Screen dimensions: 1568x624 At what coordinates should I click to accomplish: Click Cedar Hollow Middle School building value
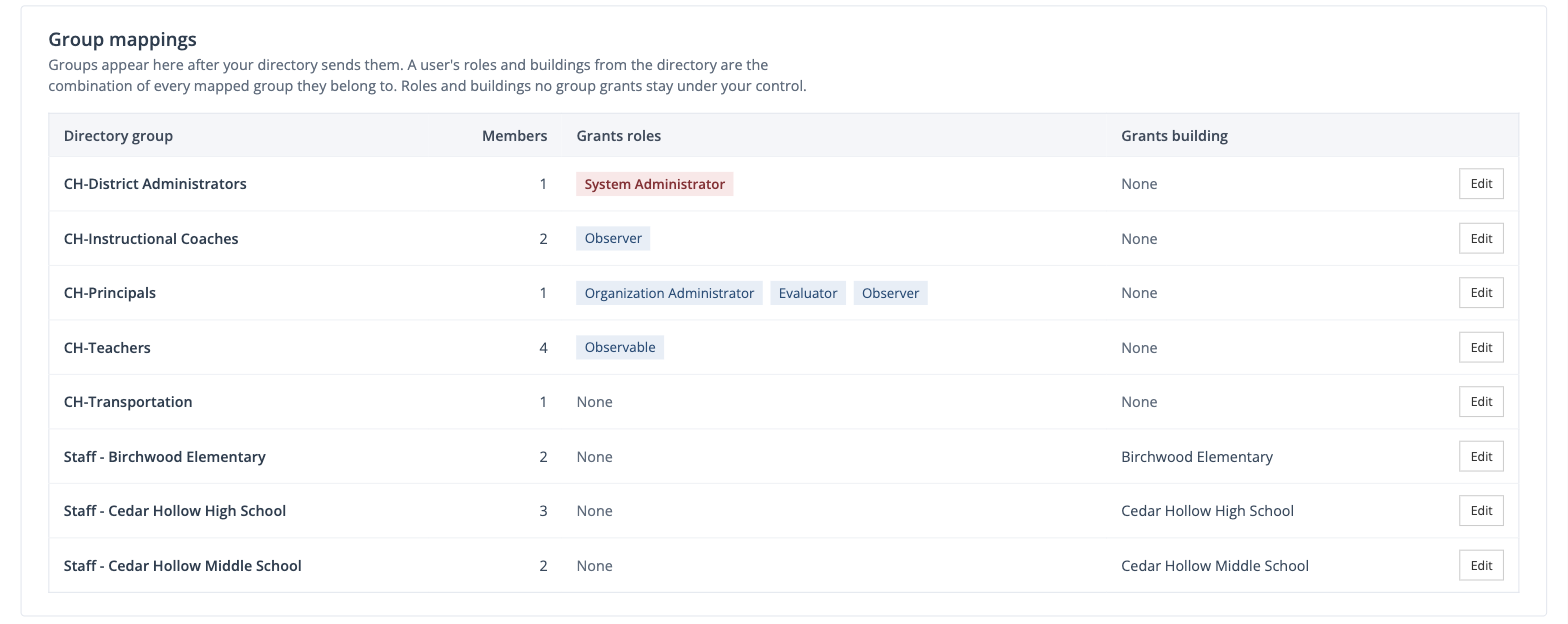click(x=1215, y=566)
